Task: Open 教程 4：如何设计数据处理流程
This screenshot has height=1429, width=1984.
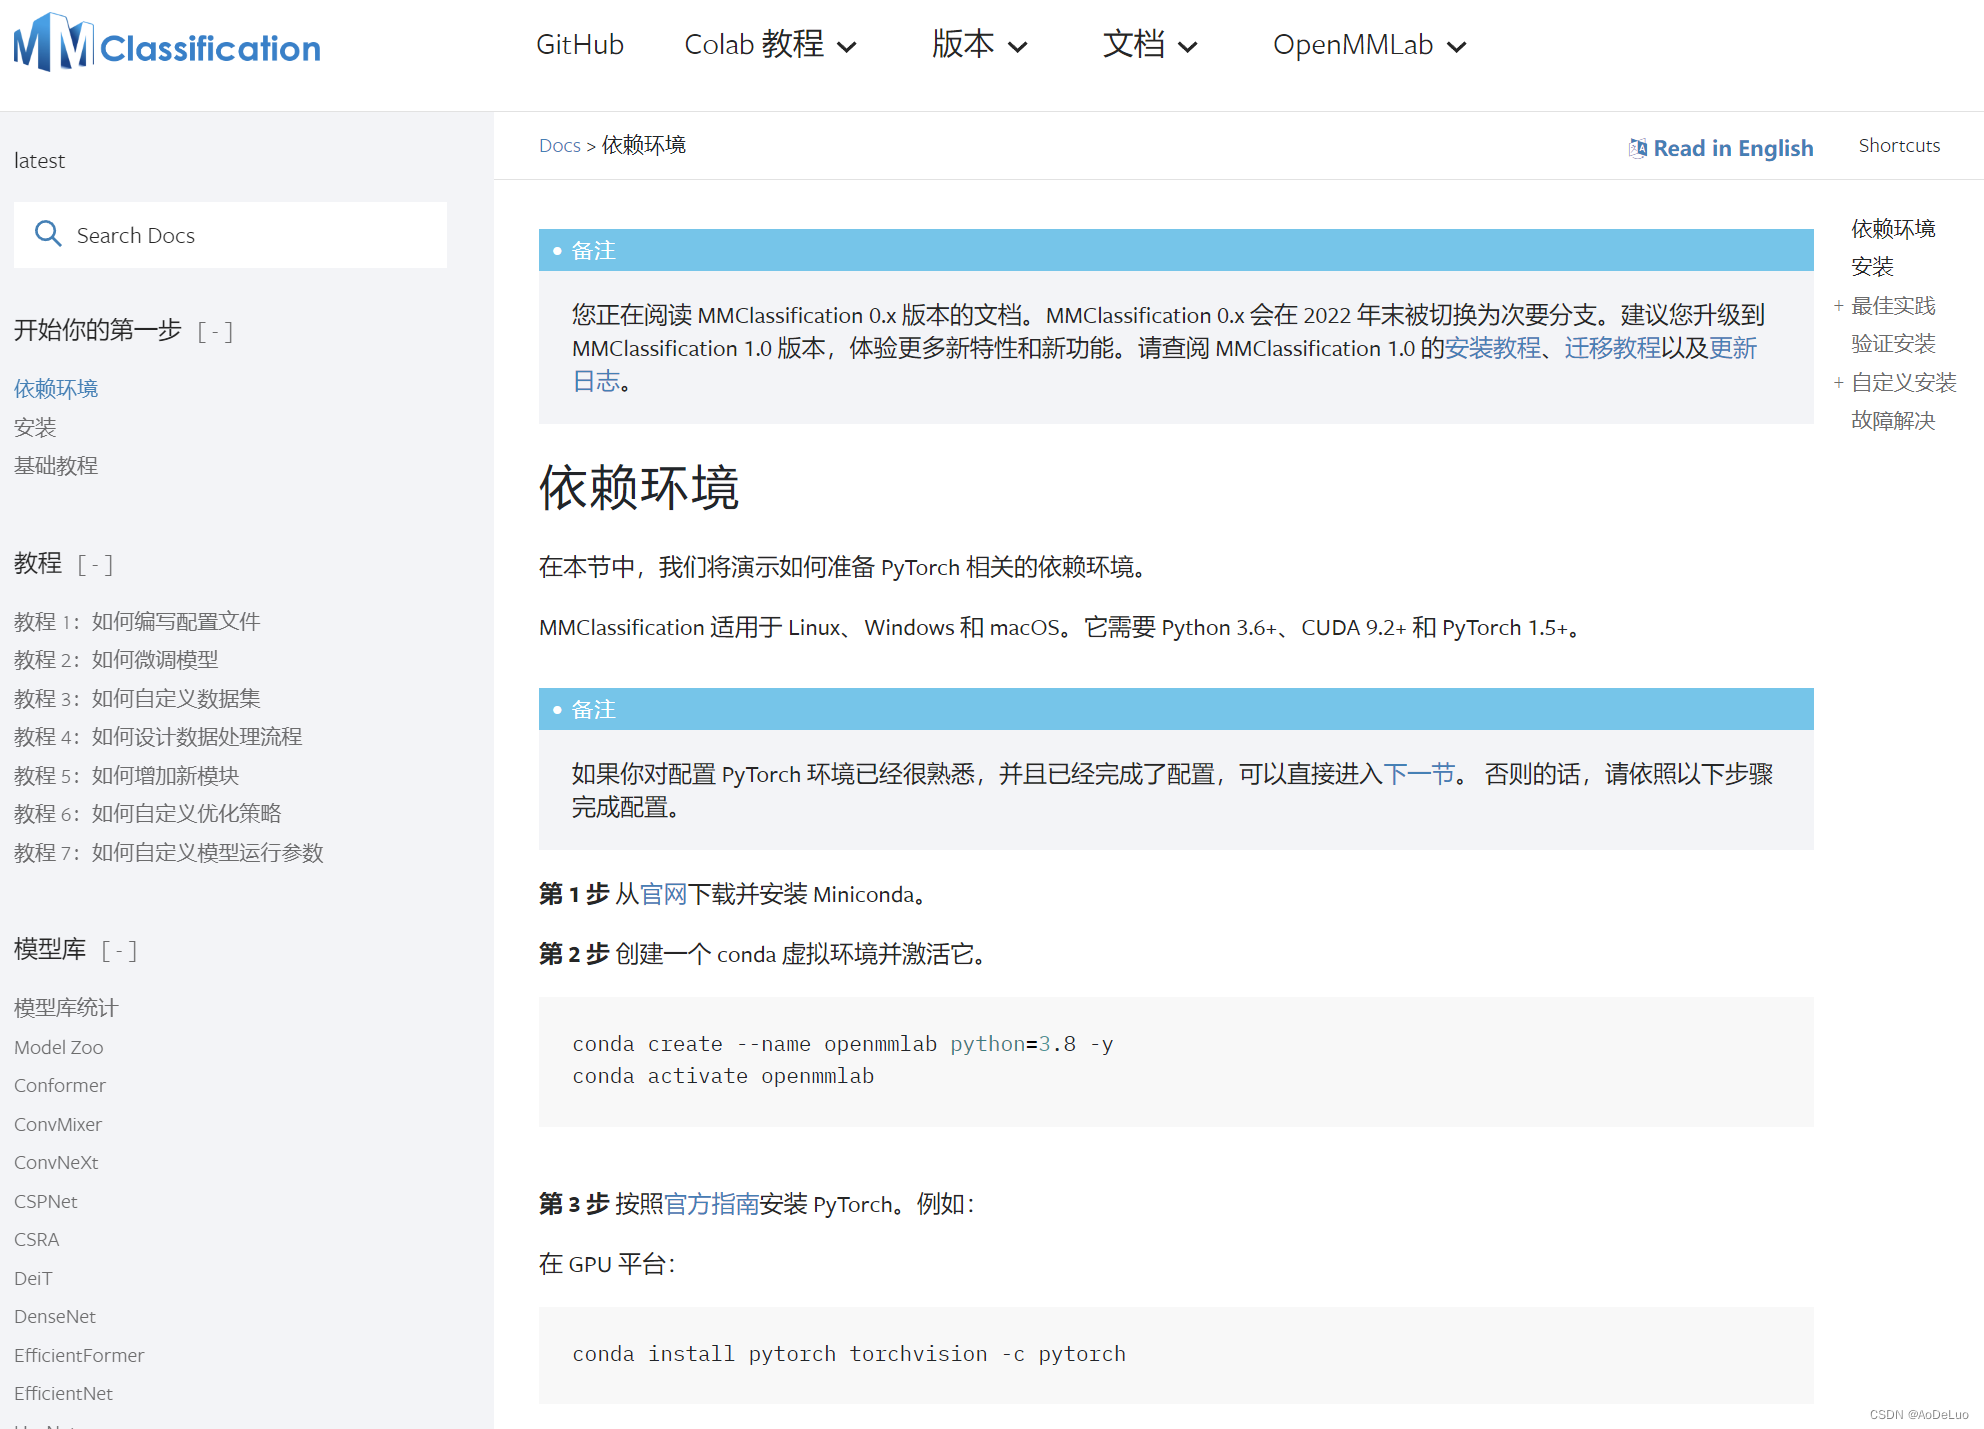Action: point(158,736)
